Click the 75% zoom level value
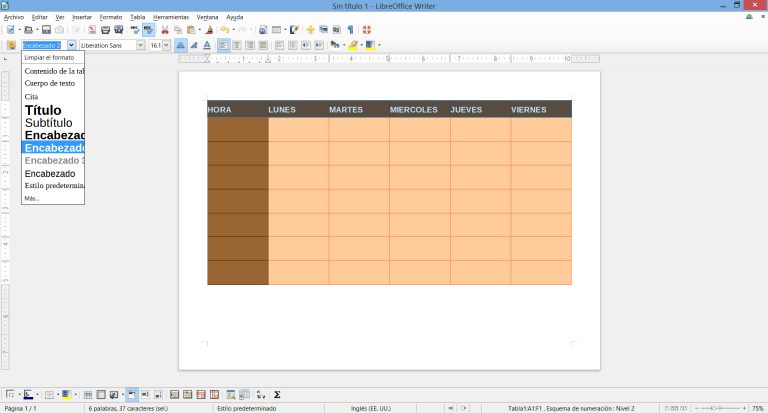The image size is (768, 413). [758, 408]
